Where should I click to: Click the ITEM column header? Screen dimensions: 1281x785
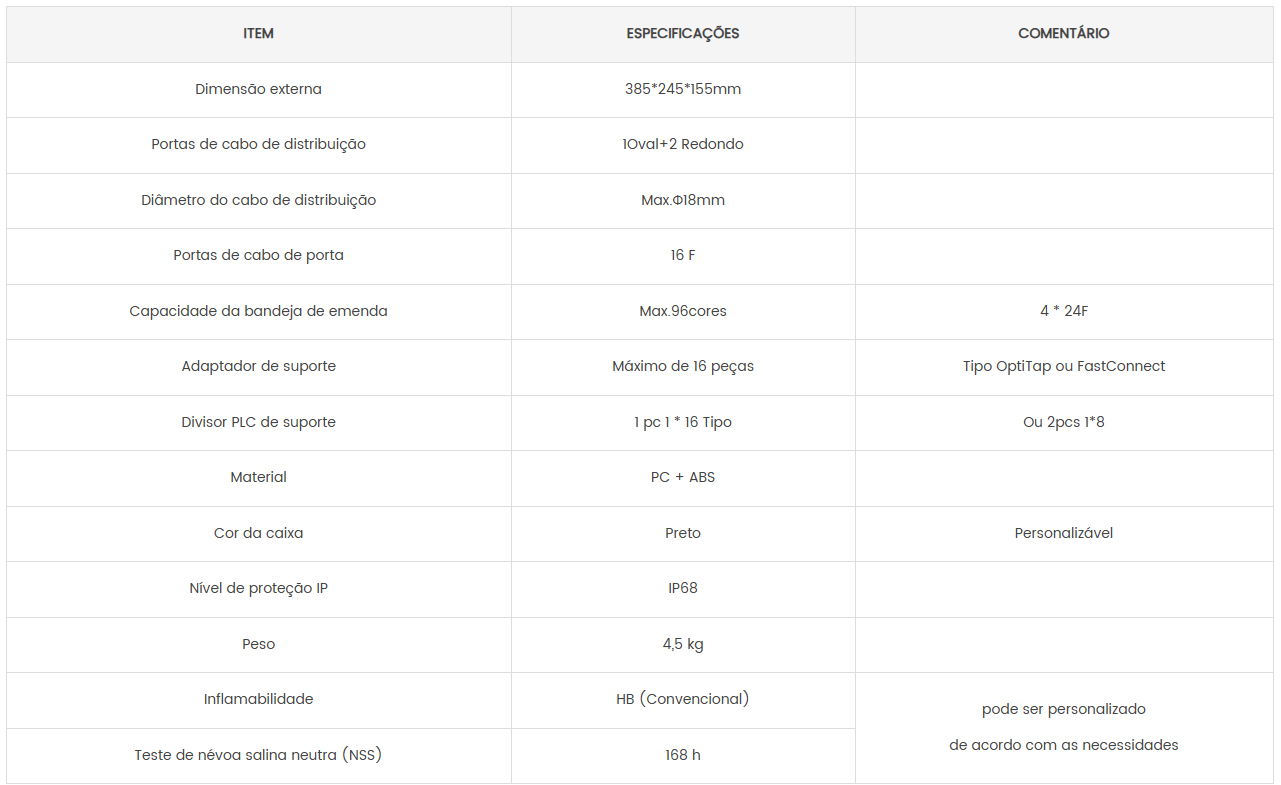pos(258,34)
